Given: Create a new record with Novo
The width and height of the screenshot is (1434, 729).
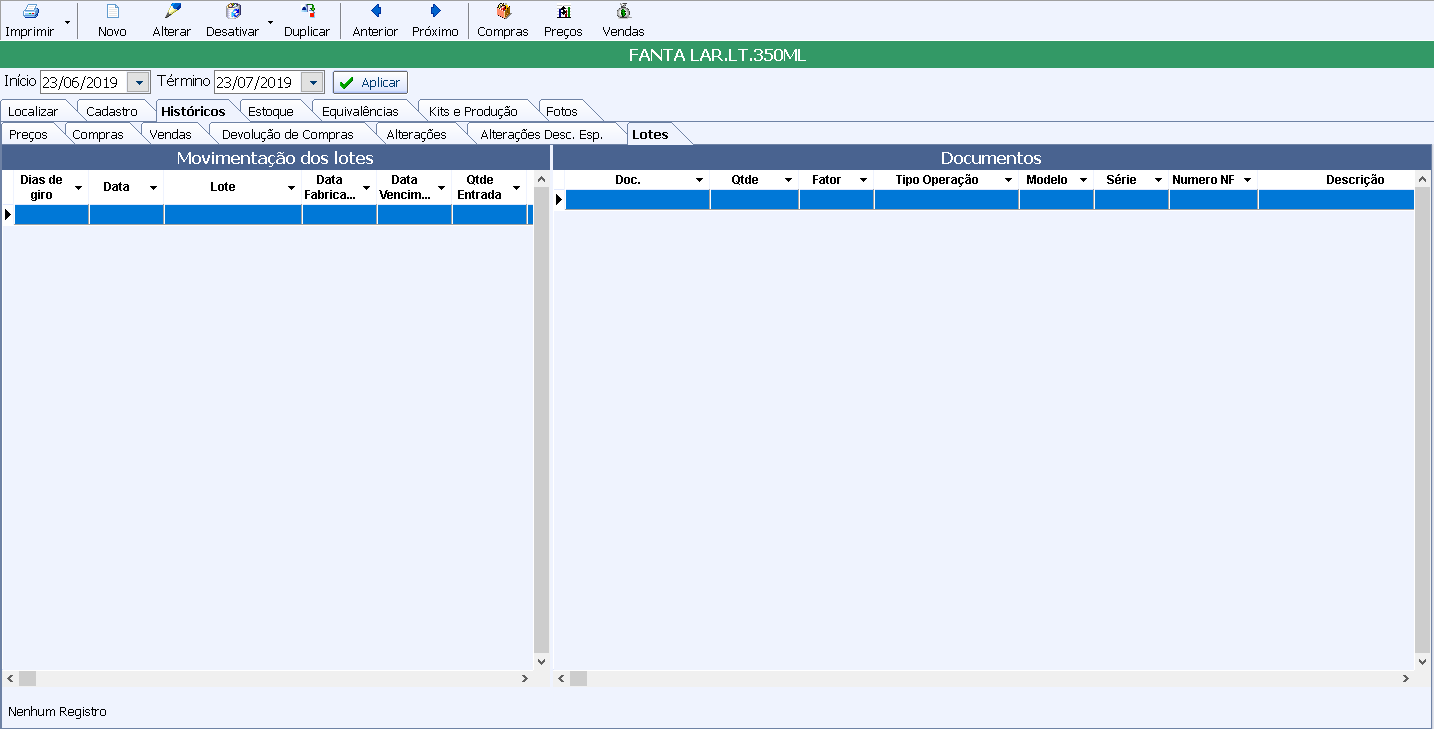Looking at the screenshot, I should 112,20.
